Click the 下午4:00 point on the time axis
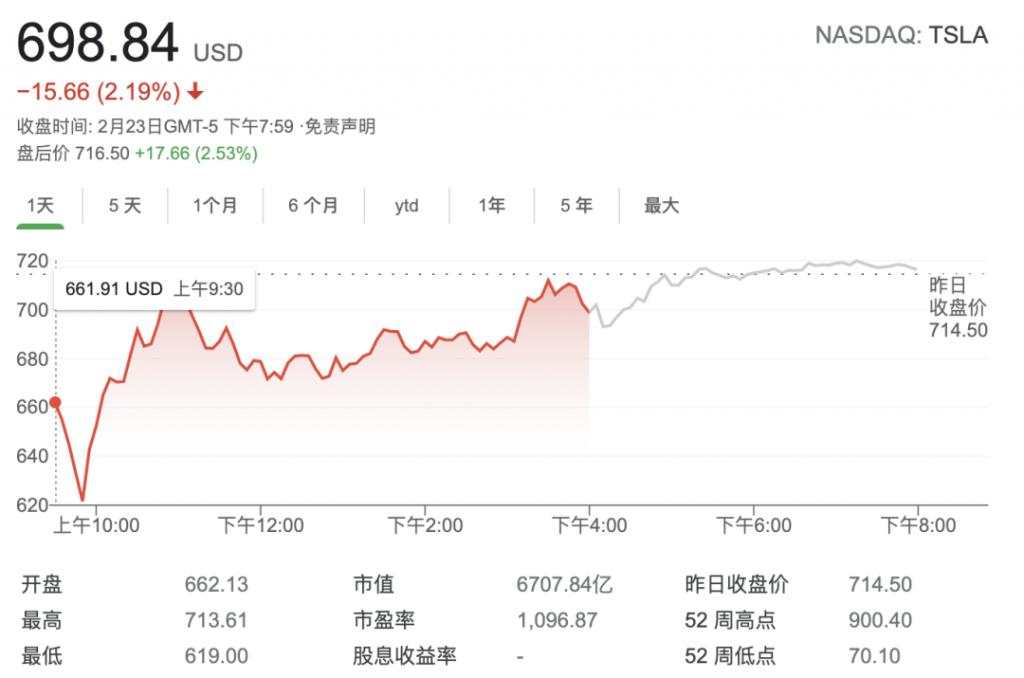This screenshot has height=678, width=1024. pyautogui.click(x=589, y=525)
